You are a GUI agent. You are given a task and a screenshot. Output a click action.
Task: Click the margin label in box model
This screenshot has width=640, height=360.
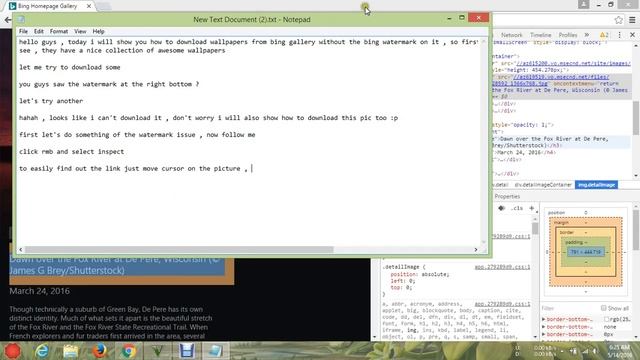(561, 223)
